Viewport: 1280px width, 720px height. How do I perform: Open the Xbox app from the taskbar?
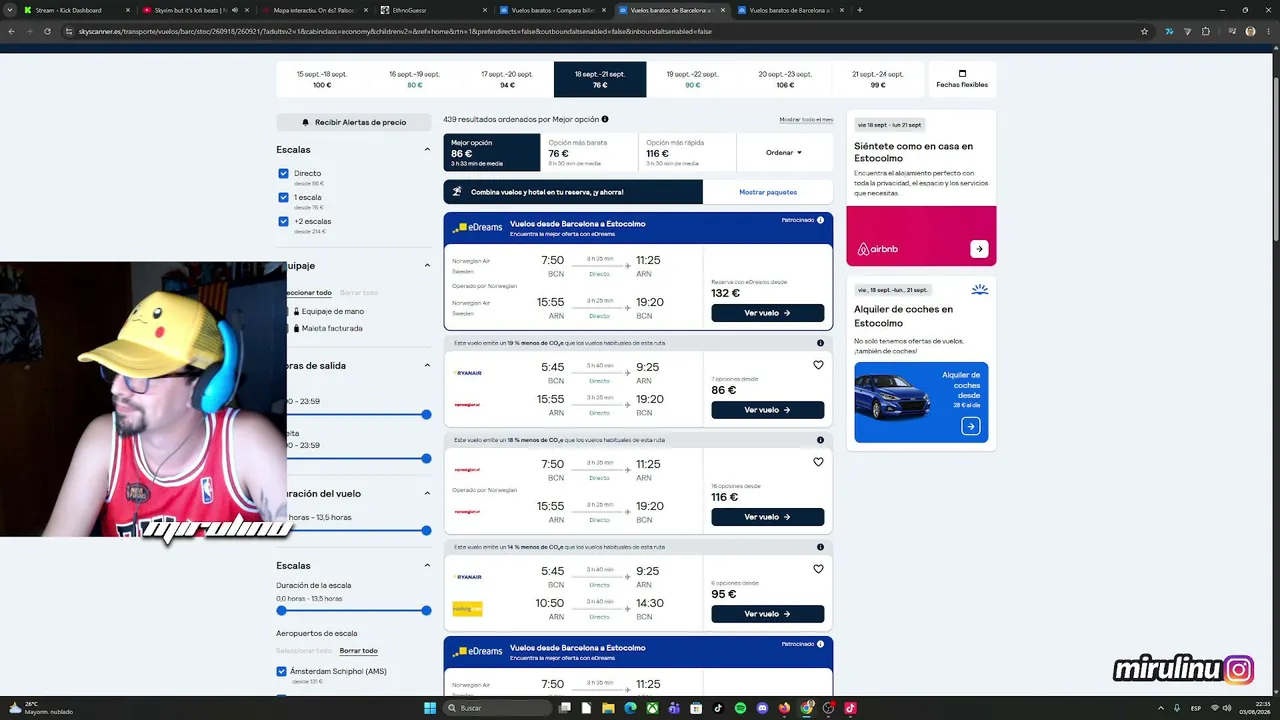652,708
